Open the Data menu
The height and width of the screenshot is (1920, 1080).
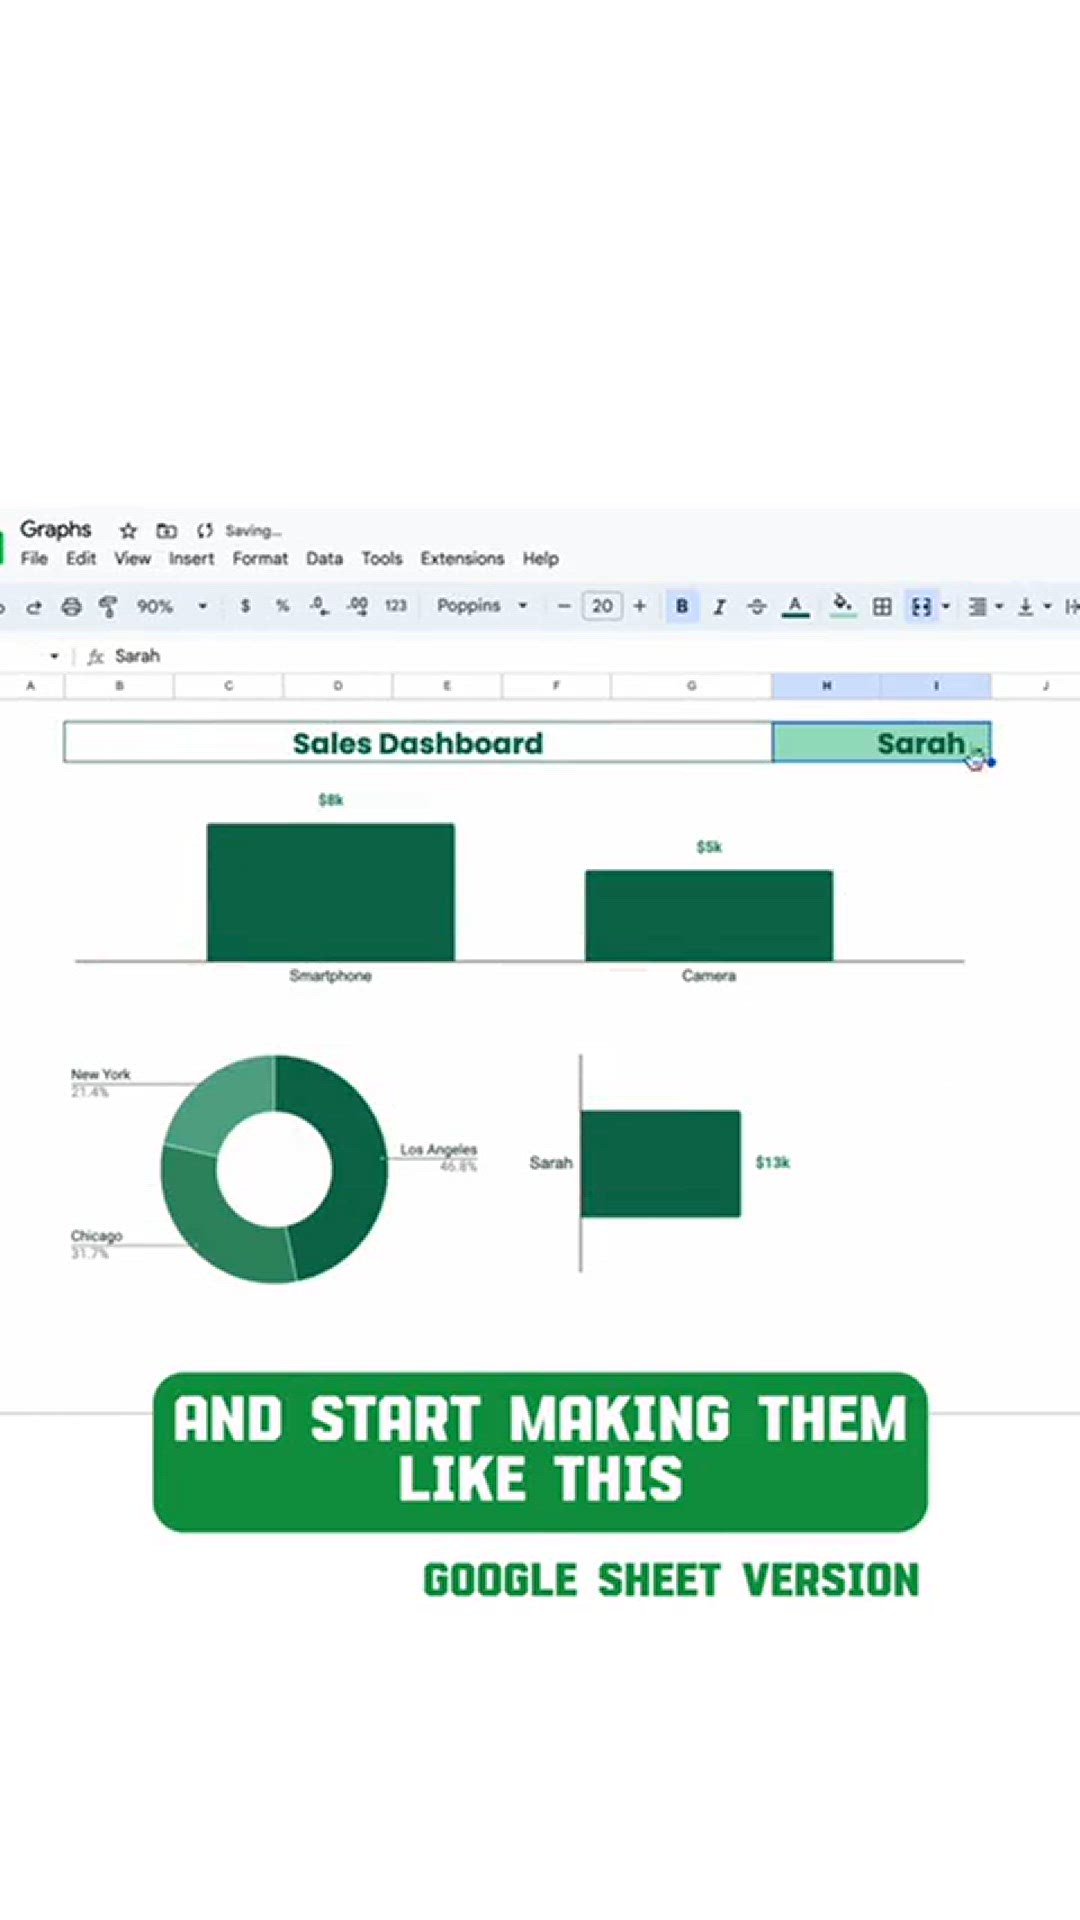pos(324,558)
